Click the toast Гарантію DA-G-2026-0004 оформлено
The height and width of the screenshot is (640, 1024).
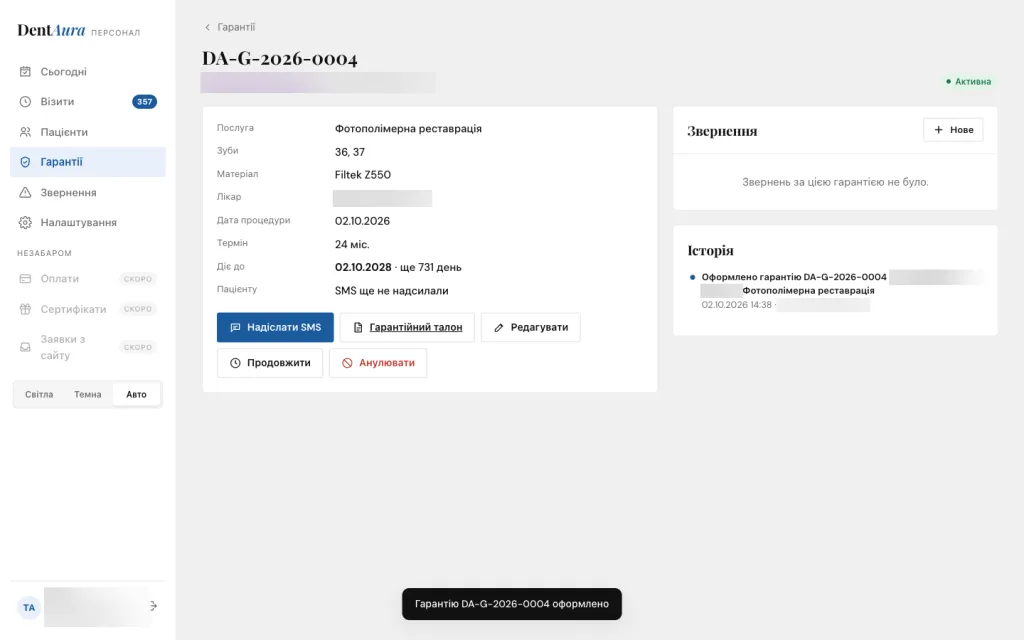512,604
